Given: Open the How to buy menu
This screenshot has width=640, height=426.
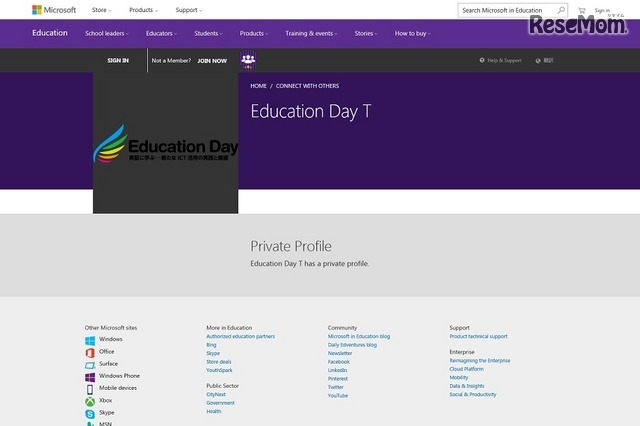Looking at the screenshot, I should (x=412, y=33).
